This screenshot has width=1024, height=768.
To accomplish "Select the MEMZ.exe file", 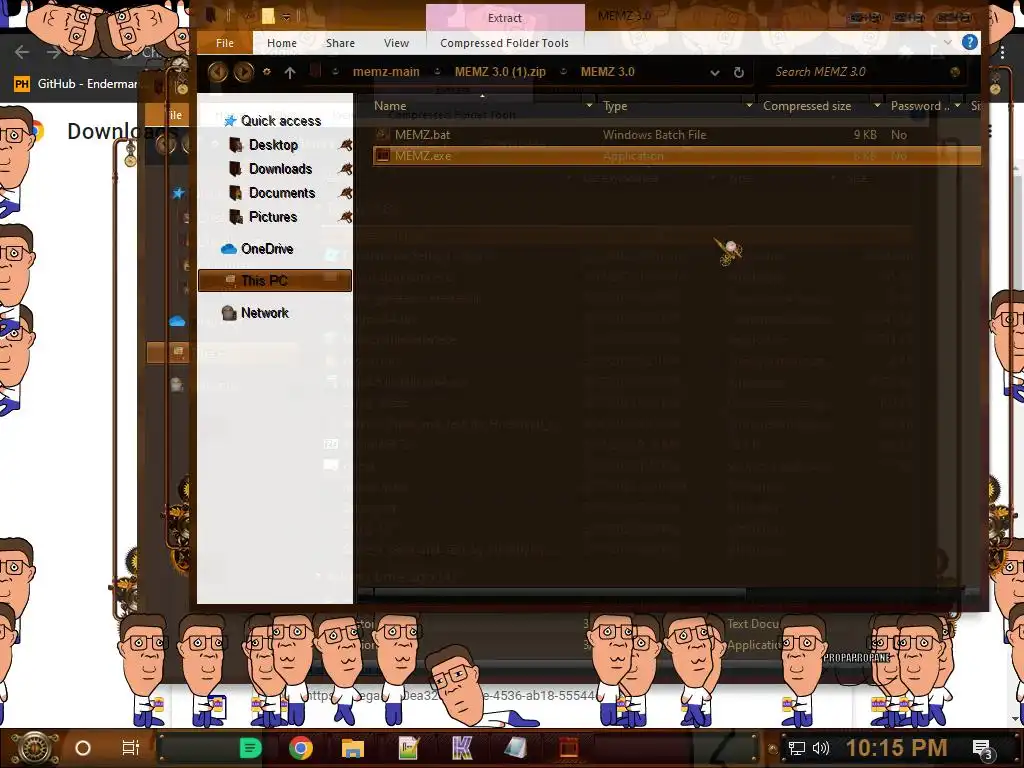I will click(x=677, y=156).
